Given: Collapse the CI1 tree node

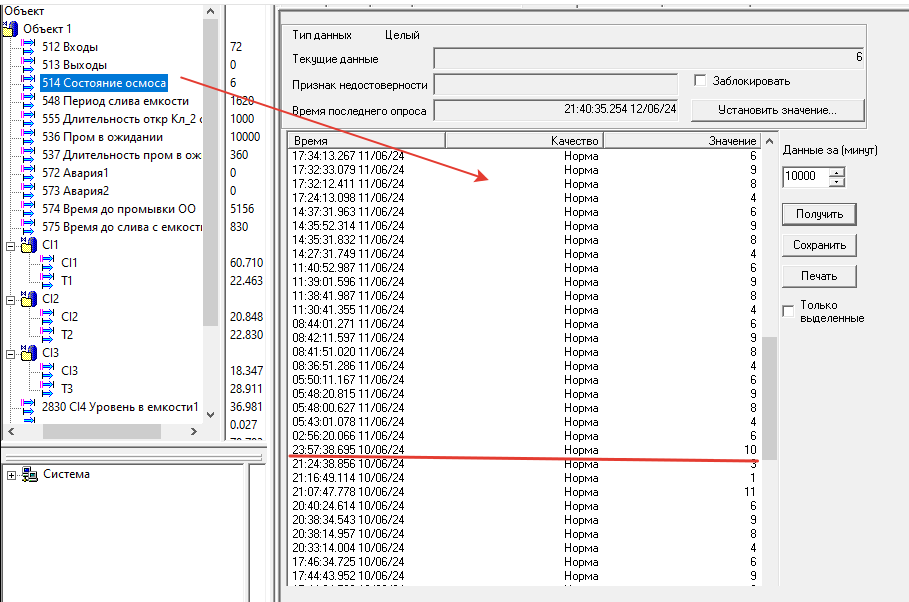Looking at the screenshot, I should (x=11, y=245).
